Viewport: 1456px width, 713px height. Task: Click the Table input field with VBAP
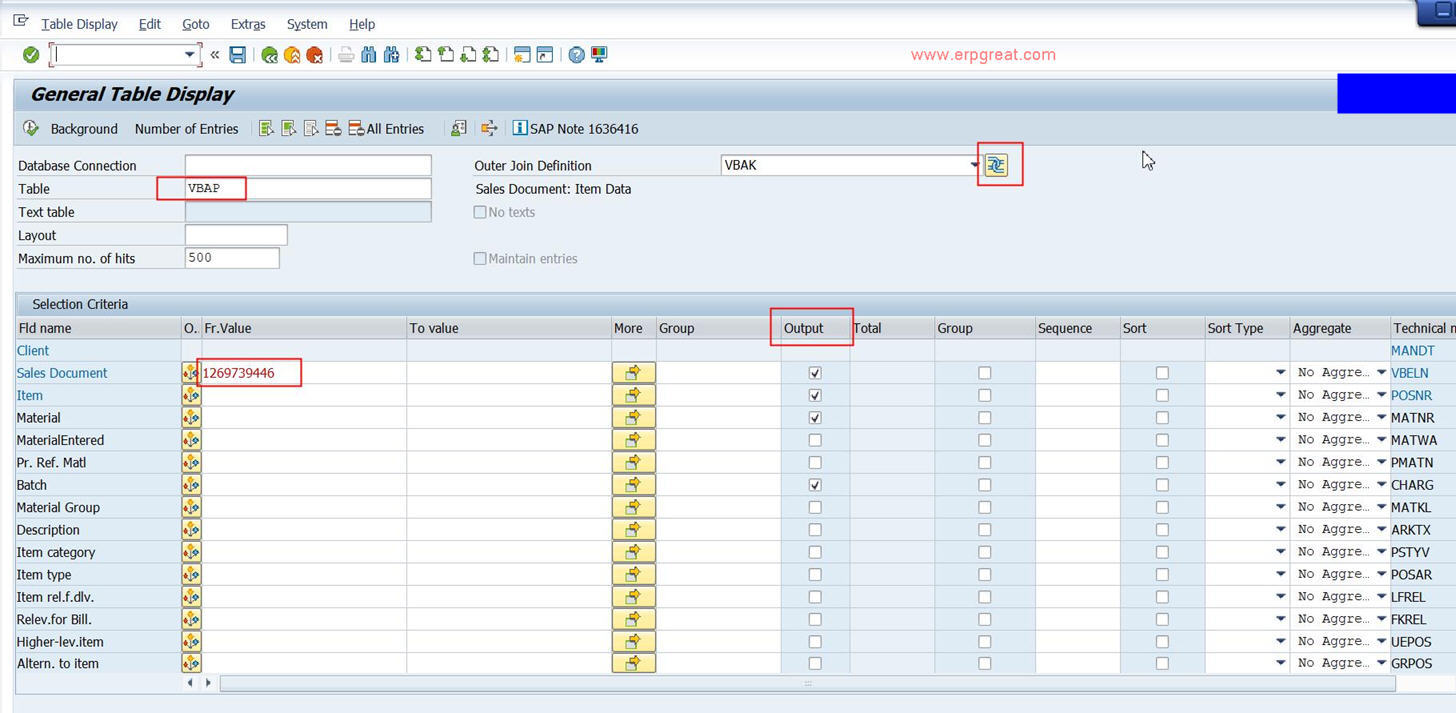click(308, 188)
